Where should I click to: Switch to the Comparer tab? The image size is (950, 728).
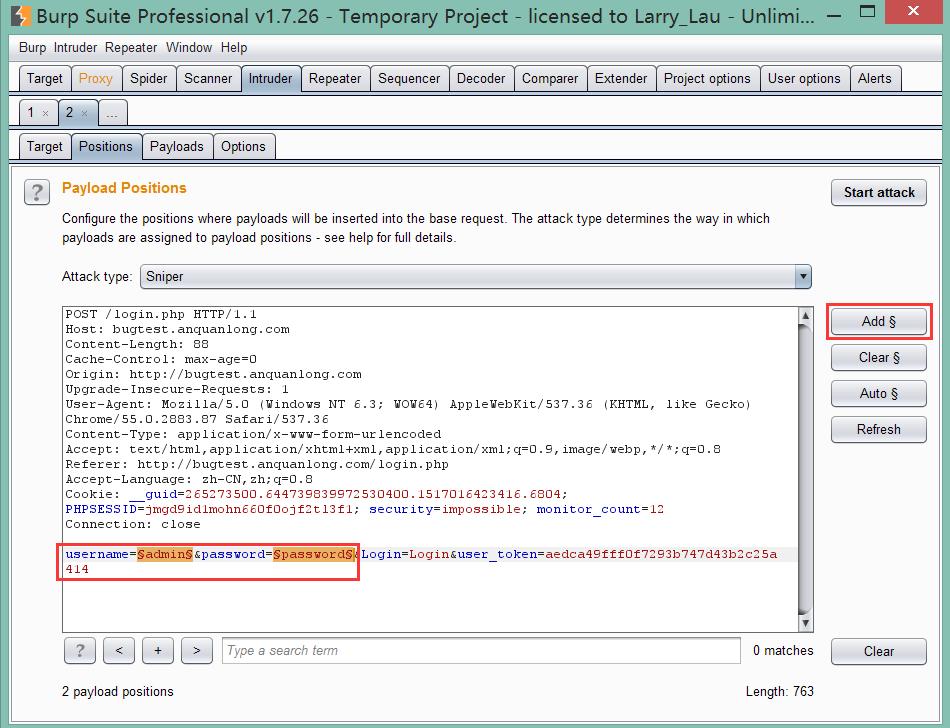[x=550, y=79]
